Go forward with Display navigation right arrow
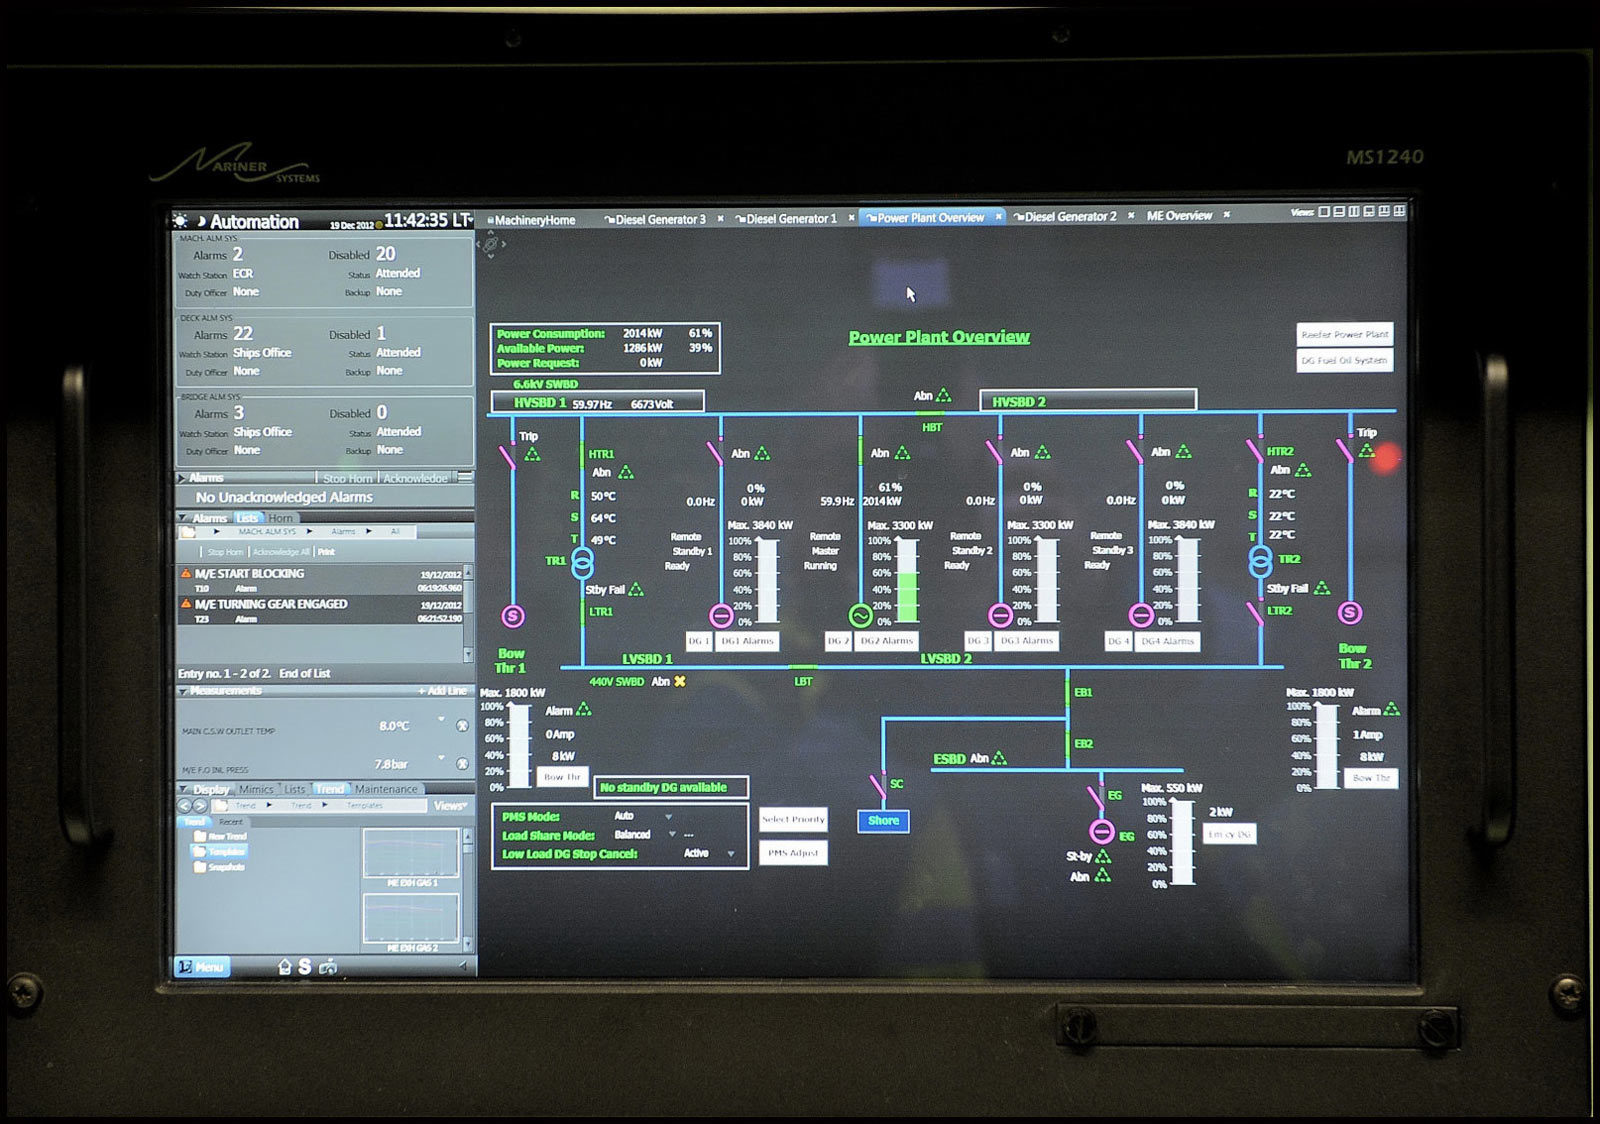 199,805
